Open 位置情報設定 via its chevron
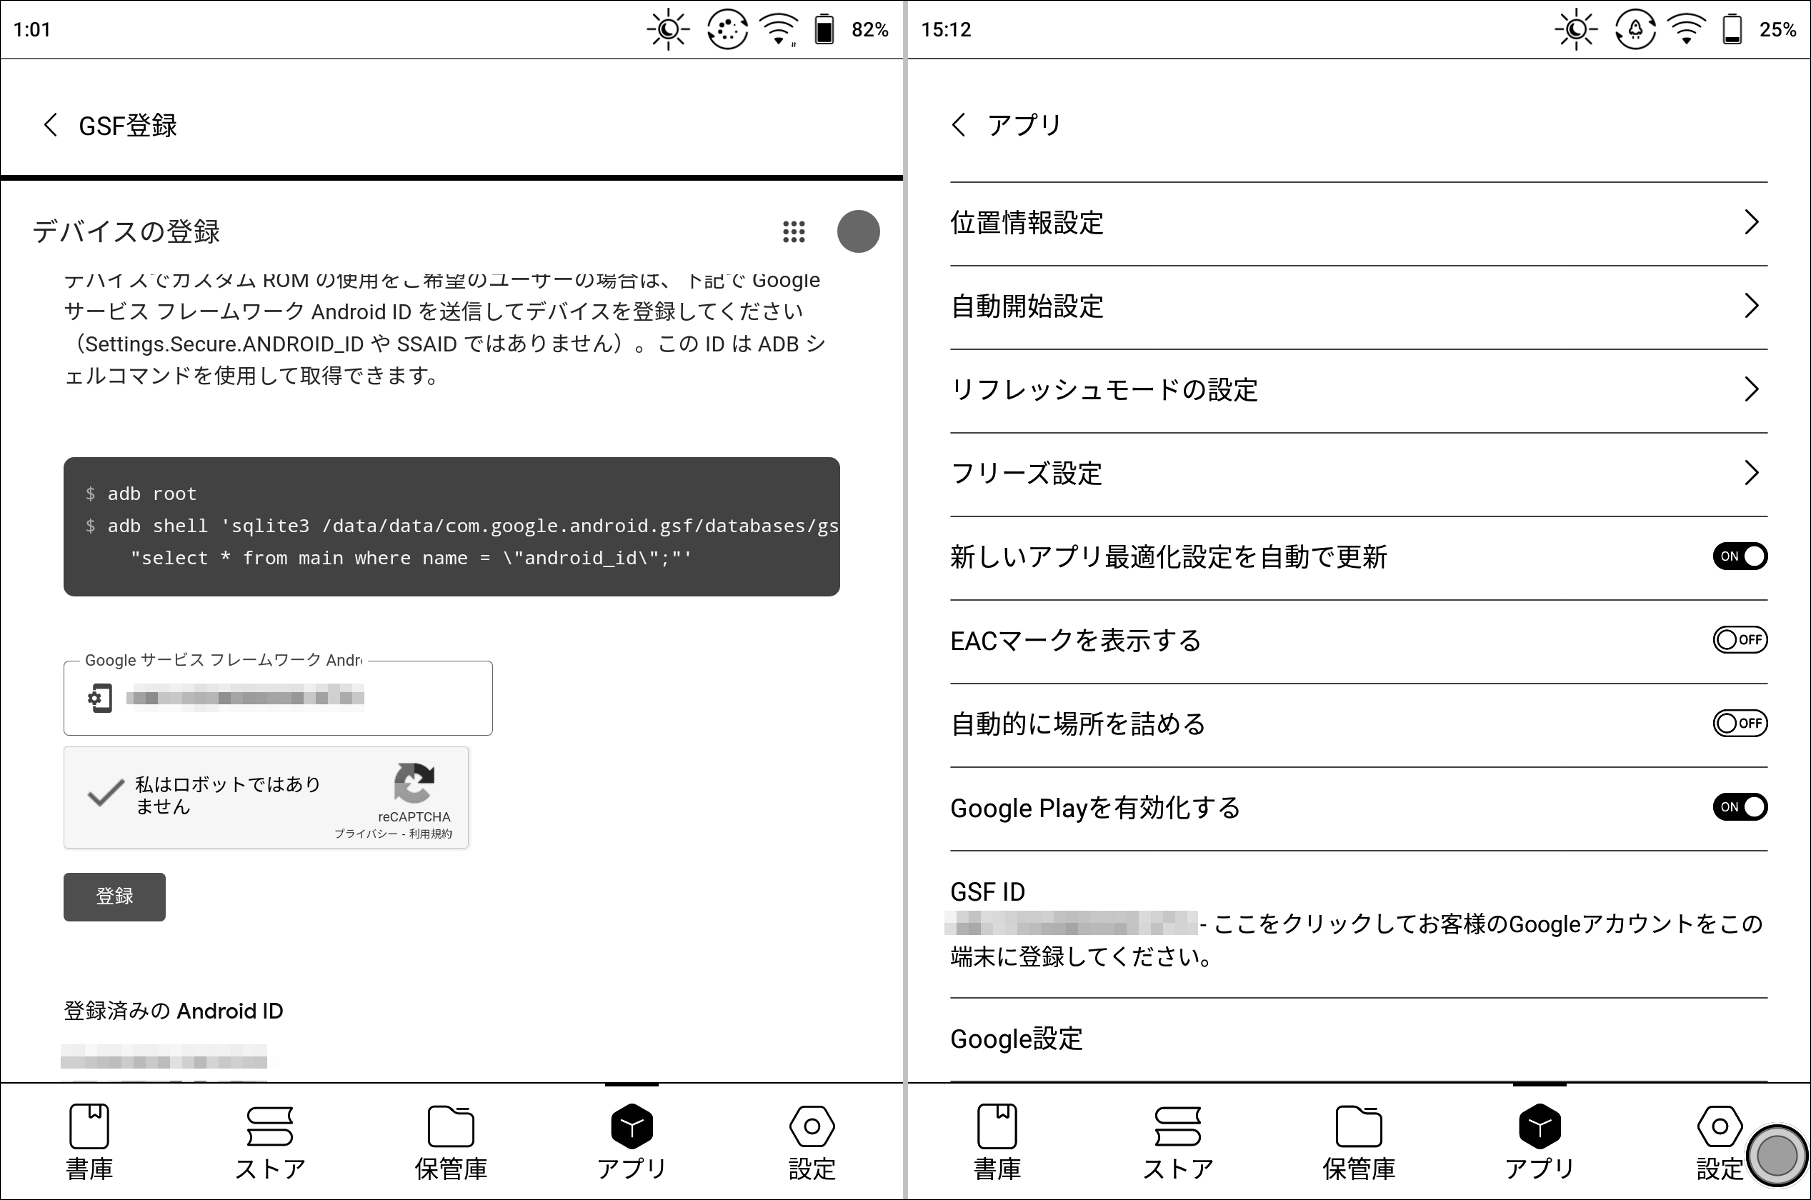 [1751, 223]
